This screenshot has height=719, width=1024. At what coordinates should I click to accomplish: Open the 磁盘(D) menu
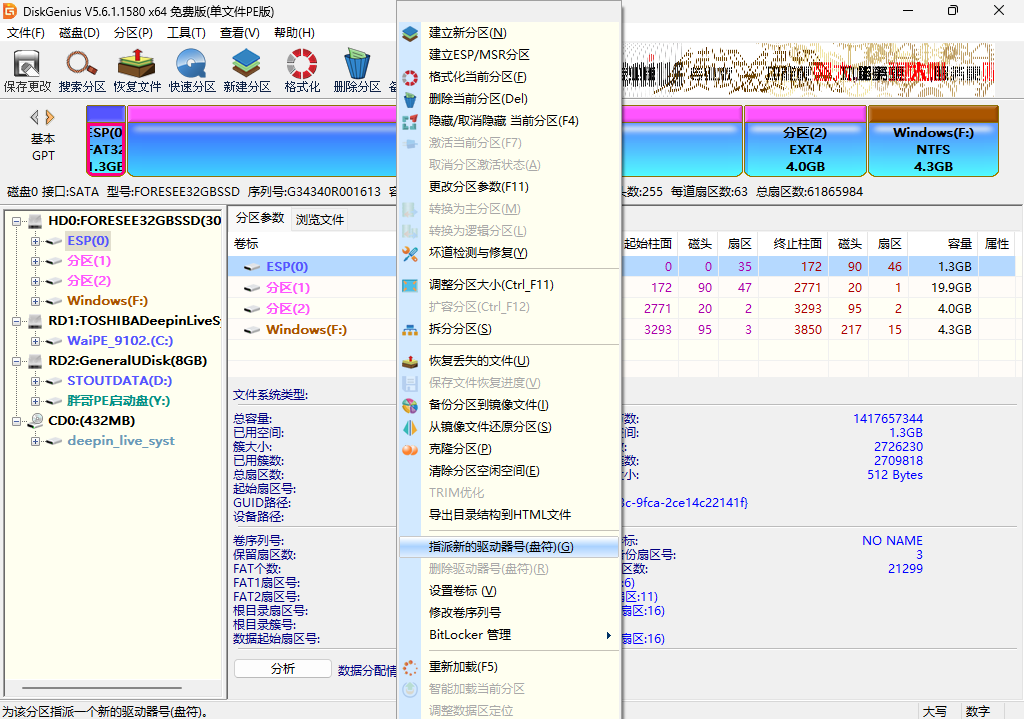pos(79,33)
